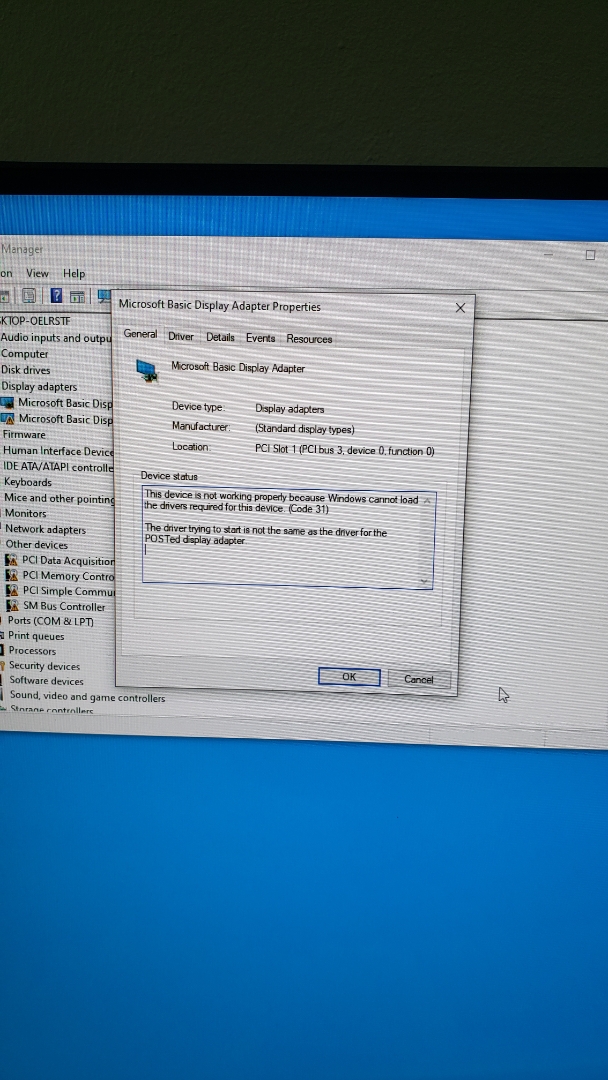Click inside the Device status text box

pyautogui.click(x=288, y=539)
